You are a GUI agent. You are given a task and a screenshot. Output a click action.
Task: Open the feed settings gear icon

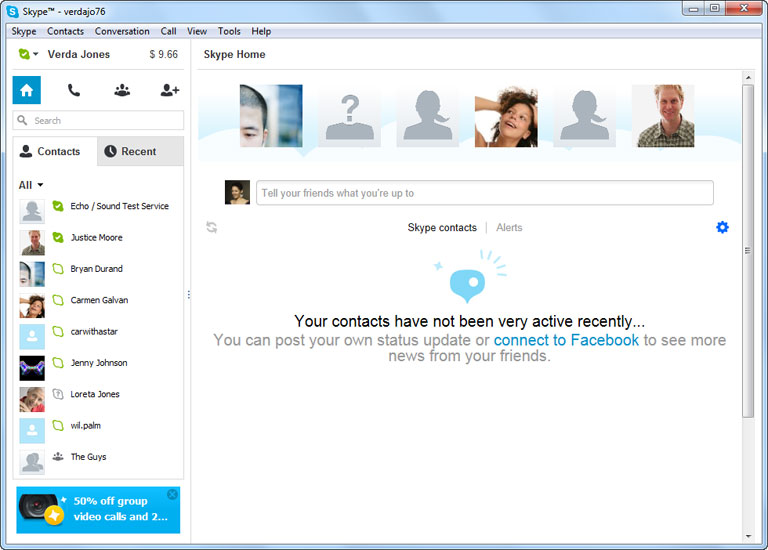point(722,227)
